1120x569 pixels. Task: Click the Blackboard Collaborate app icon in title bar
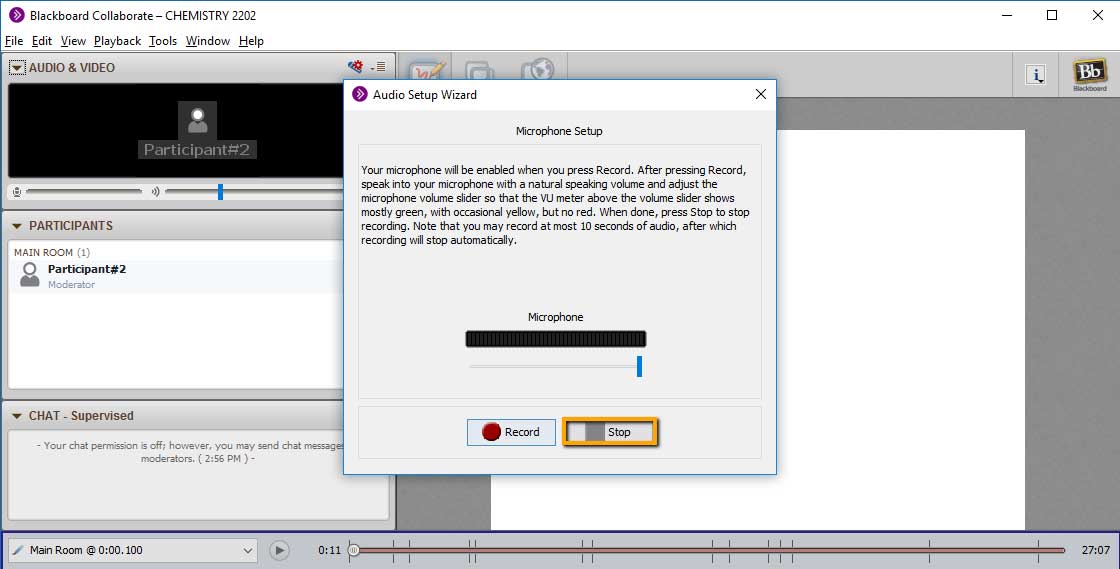click(x=16, y=15)
